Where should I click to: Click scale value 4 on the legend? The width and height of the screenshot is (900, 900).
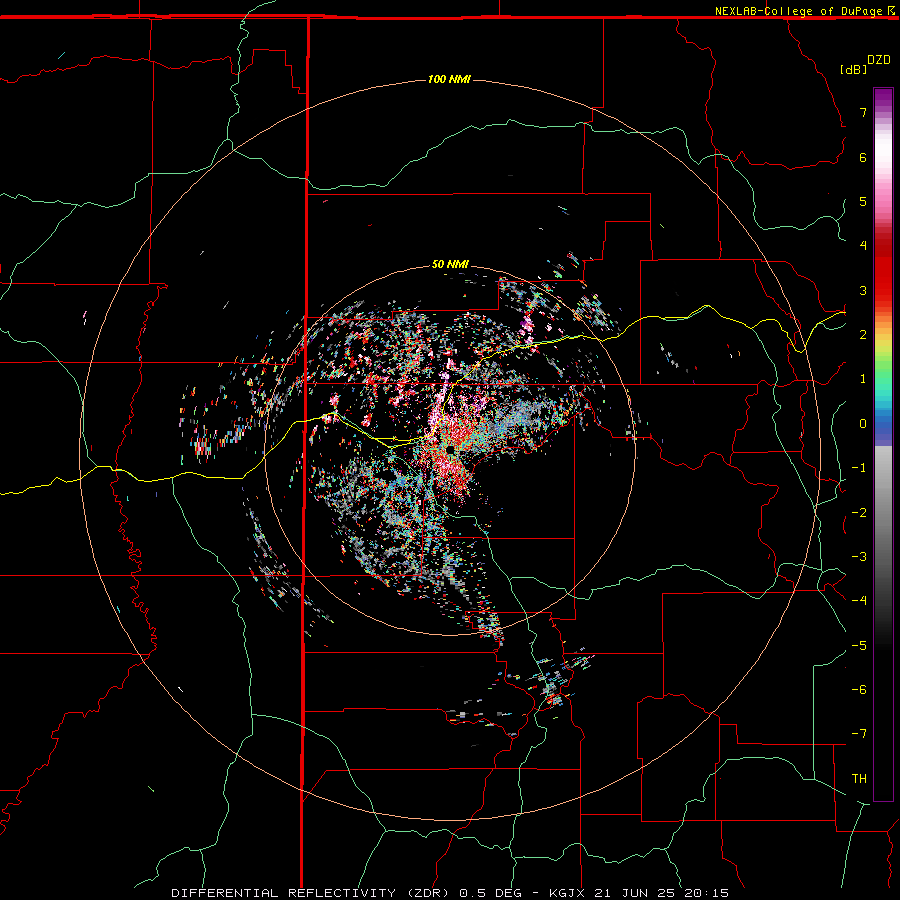pos(863,246)
